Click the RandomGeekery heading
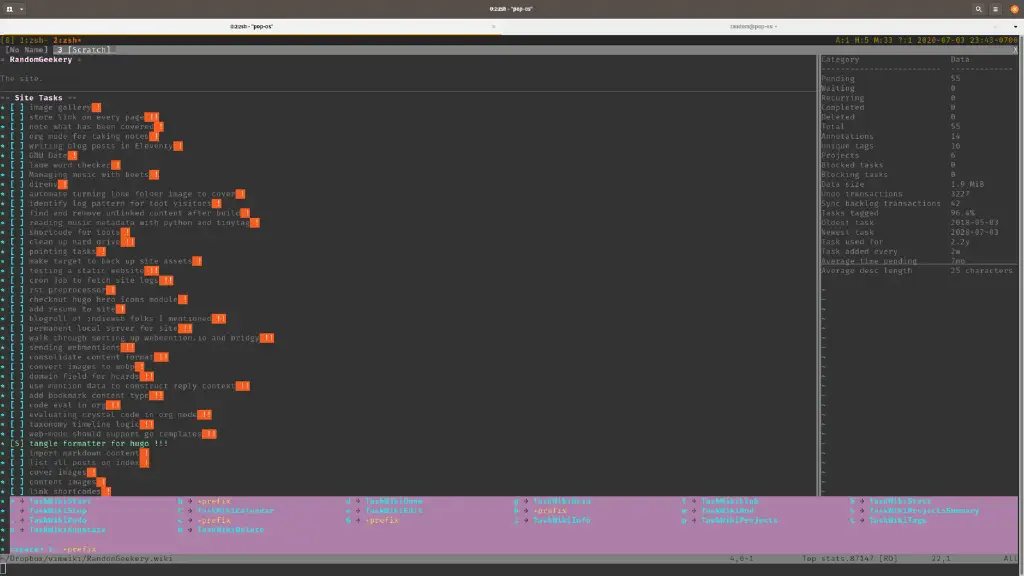This screenshot has height=576, width=1024. click(x=40, y=59)
